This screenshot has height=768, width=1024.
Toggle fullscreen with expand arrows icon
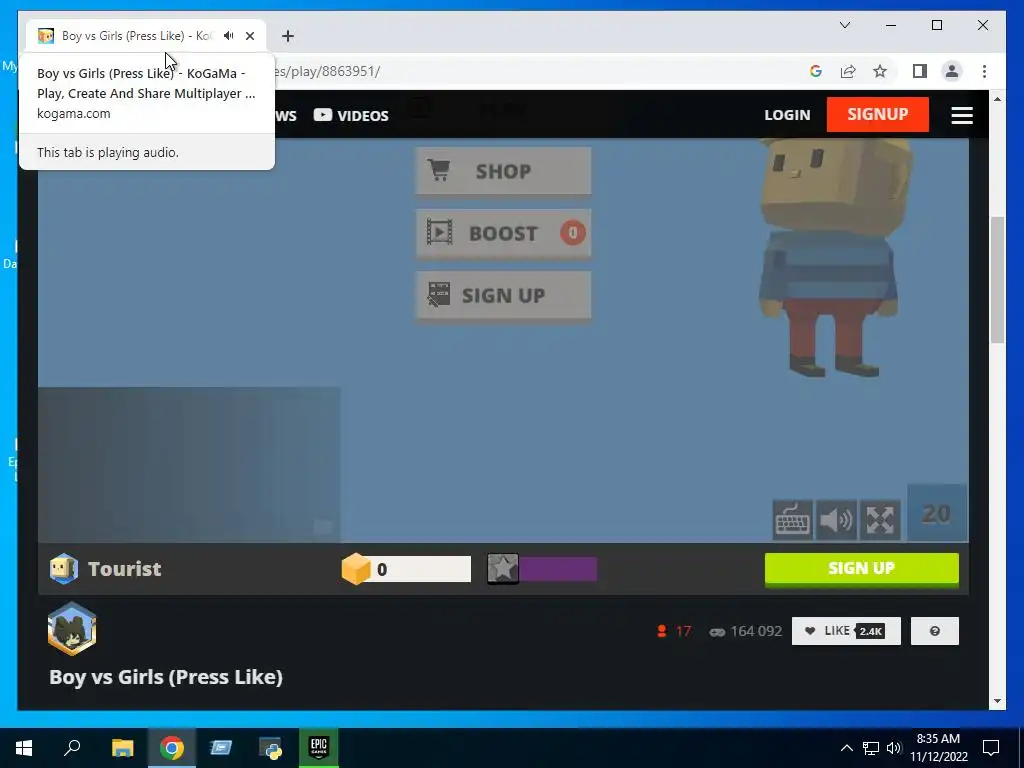point(880,520)
